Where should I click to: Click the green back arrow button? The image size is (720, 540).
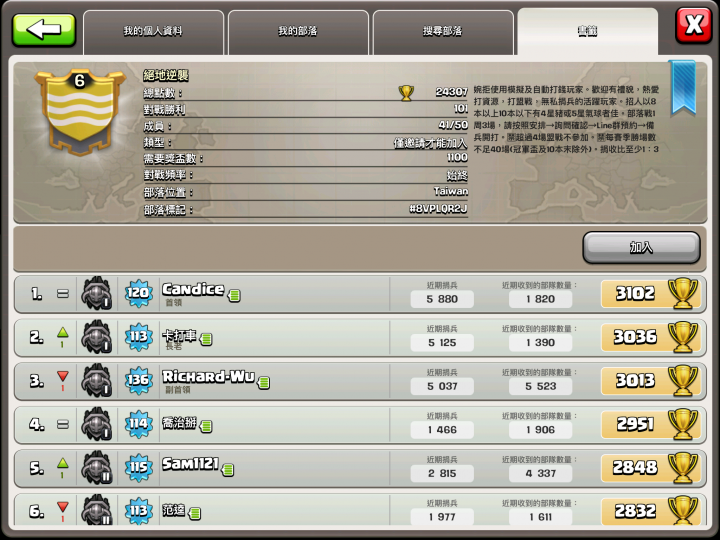(x=44, y=30)
